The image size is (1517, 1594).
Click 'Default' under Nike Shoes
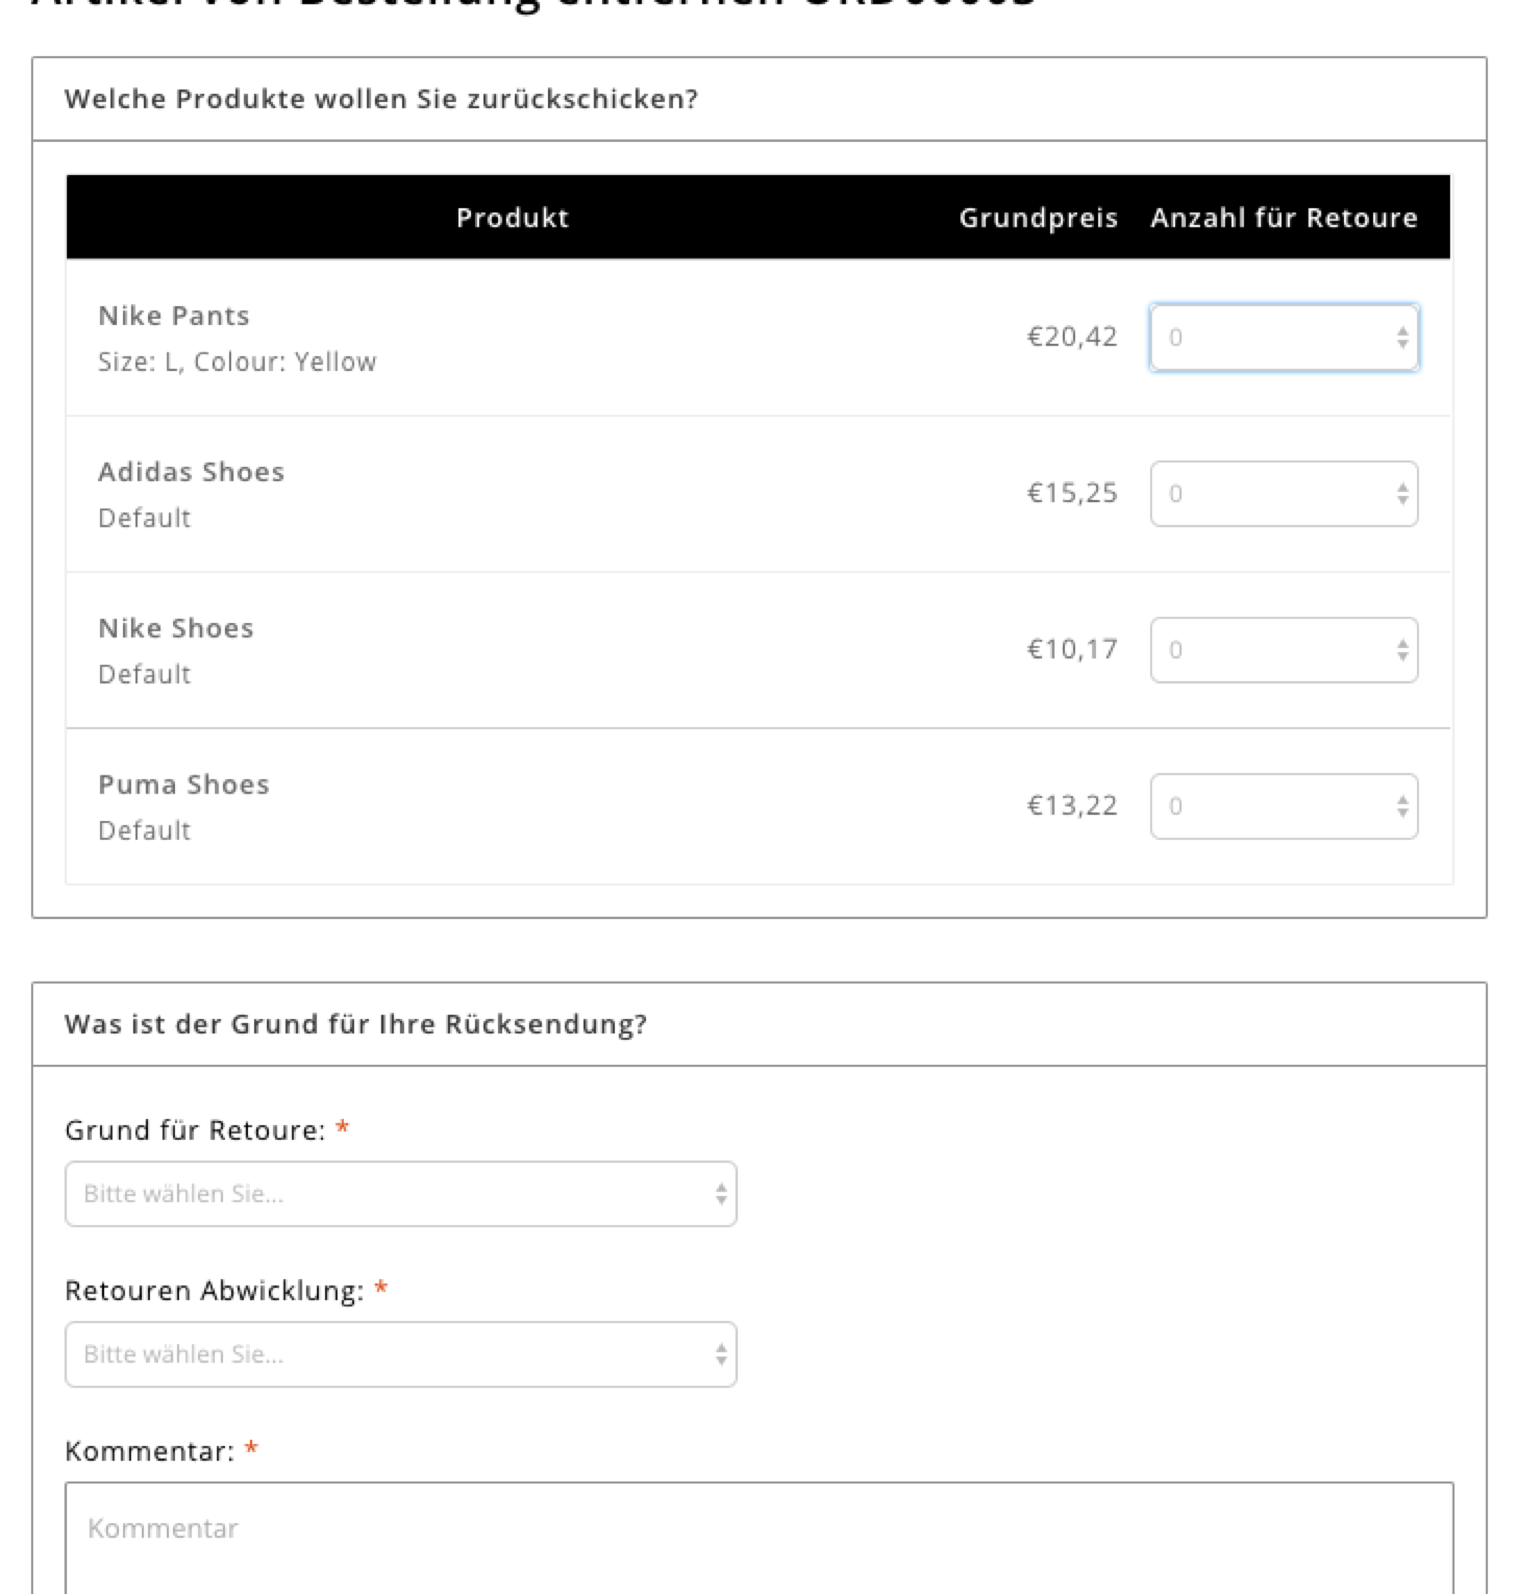coord(144,674)
